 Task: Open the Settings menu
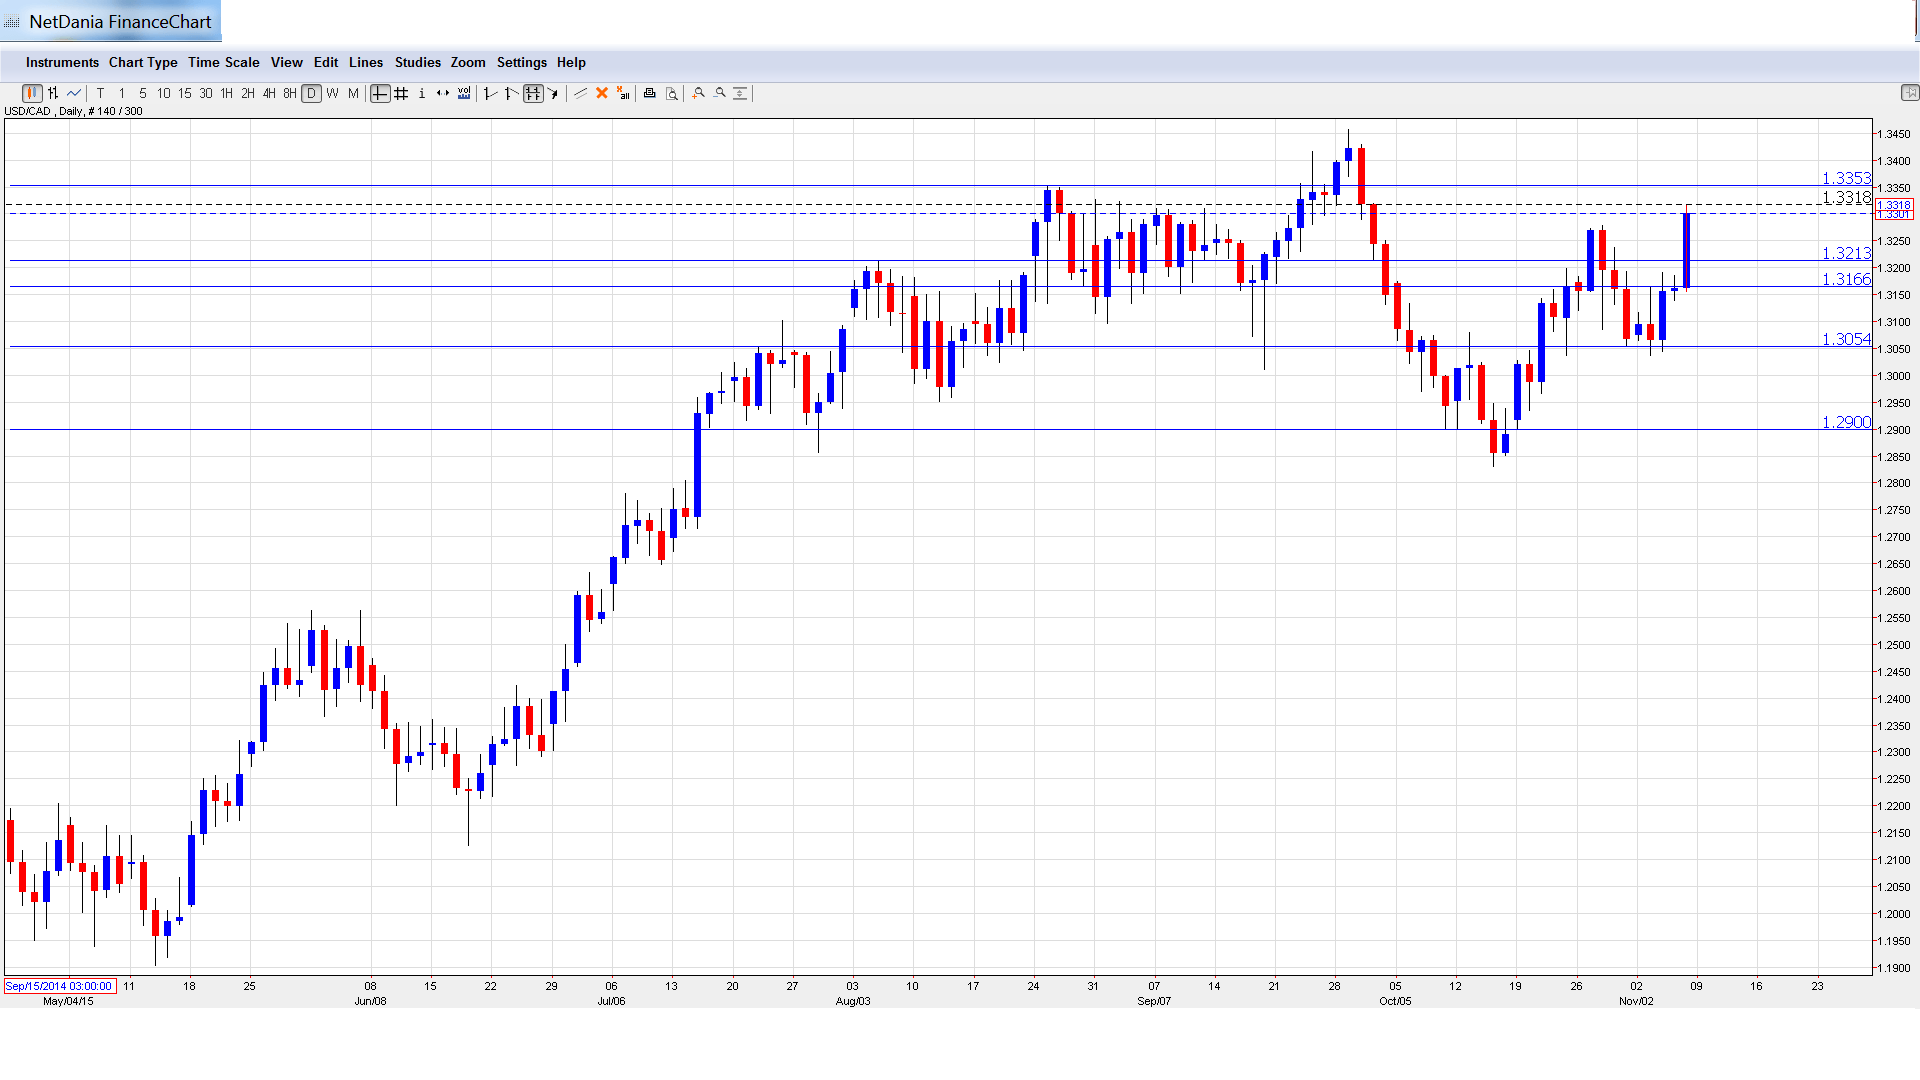click(522, 62)
